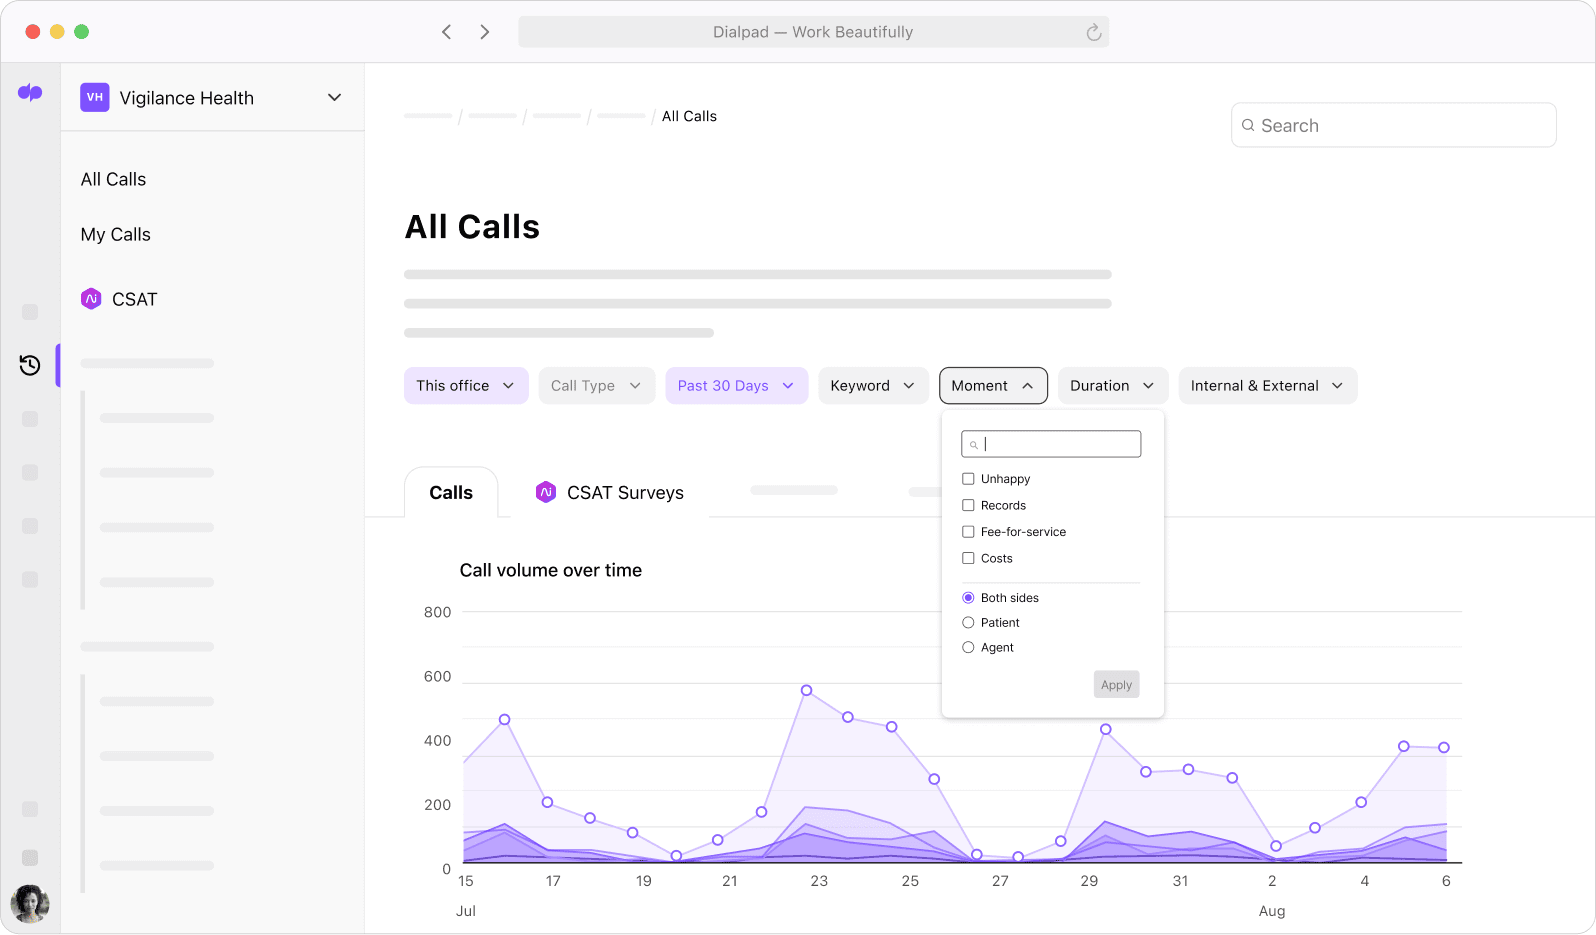1596x935 pixels.
Task: Switch to the CSAT Surveys tab
Action: point(610,493)
